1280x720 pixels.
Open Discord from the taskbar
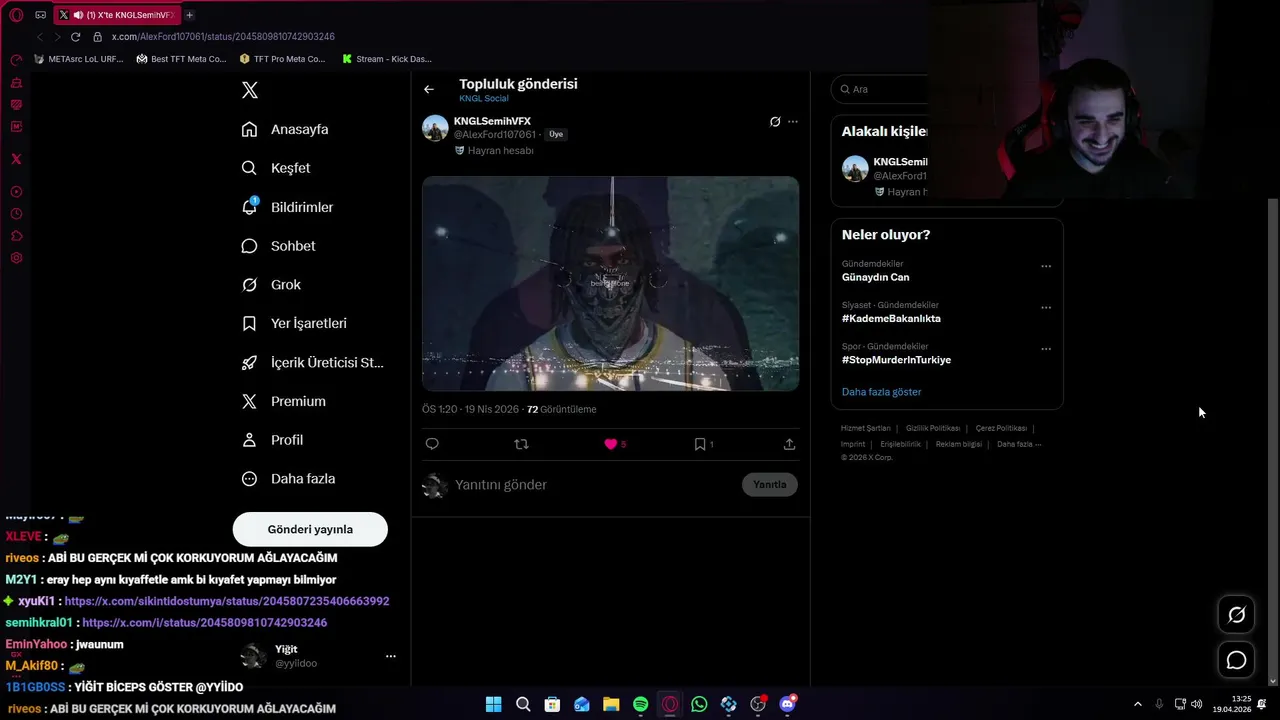787,704
